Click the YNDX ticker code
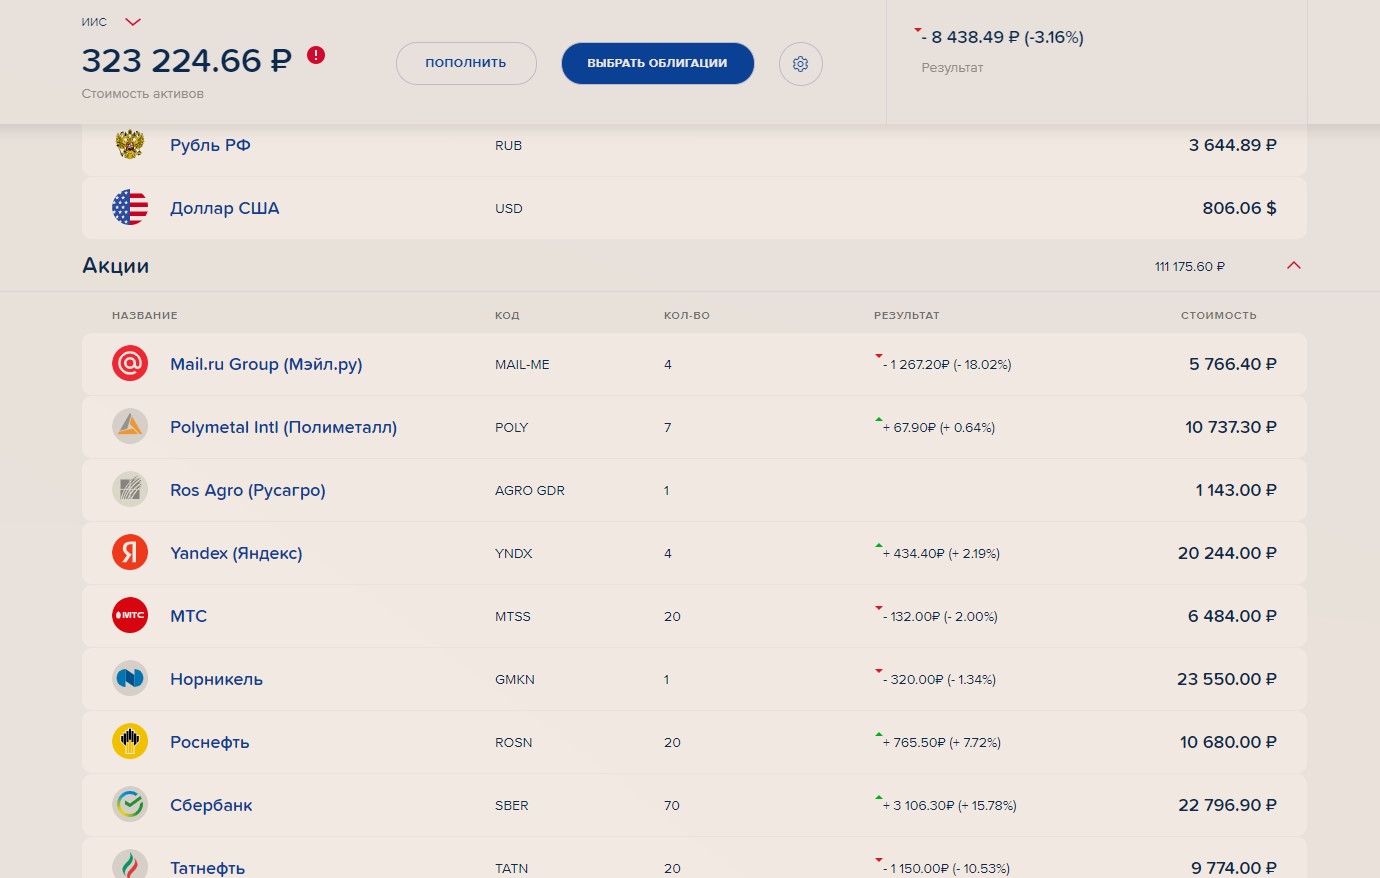The height and width of the screenshot is (878, 1380). [514, 554]
